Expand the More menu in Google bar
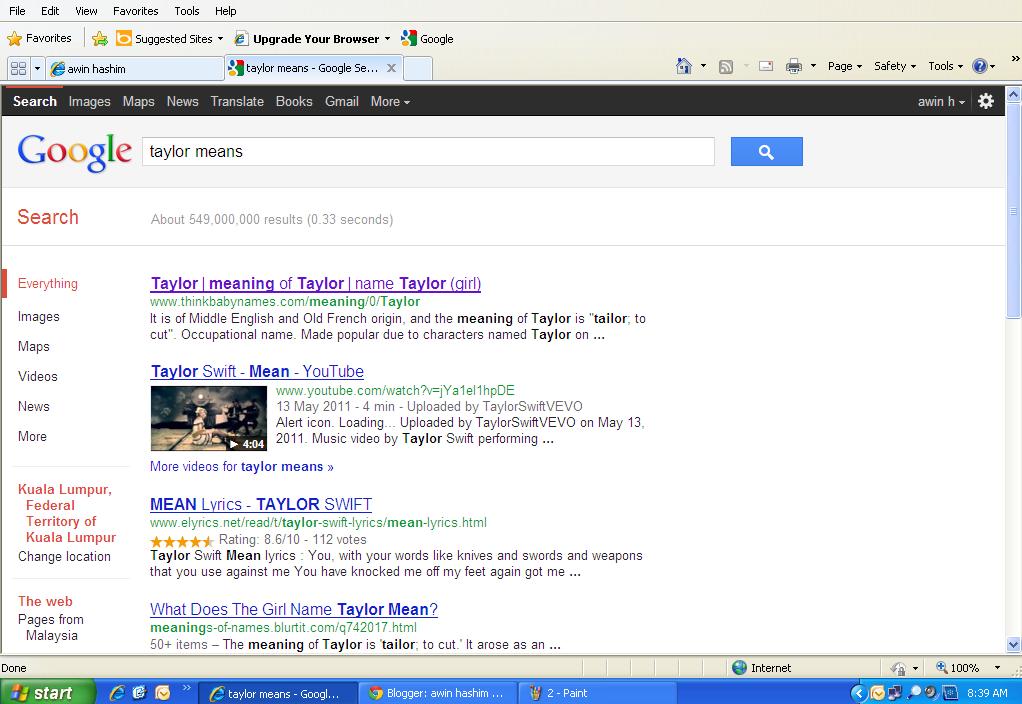 point(390,102)
